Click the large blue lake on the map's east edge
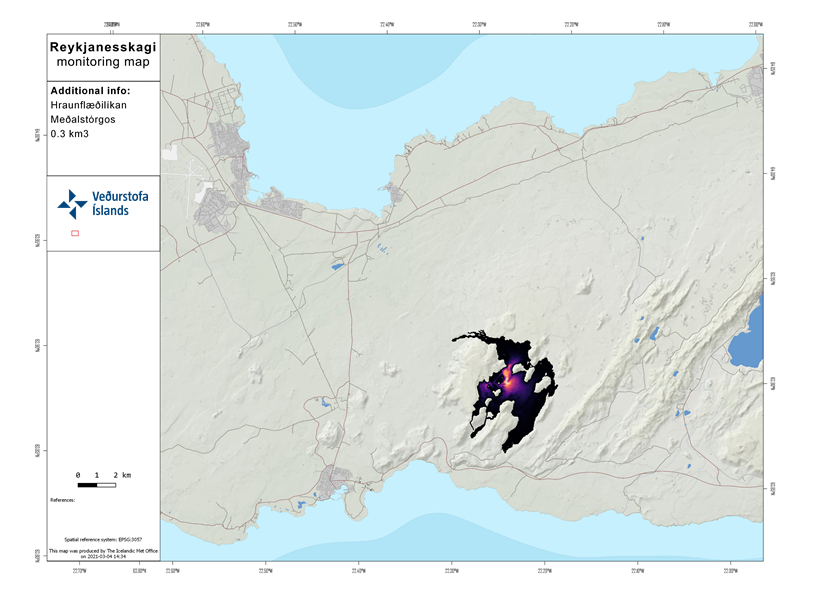Image resolution: width=827 pixels, height=595 pixels. point(746,332)
